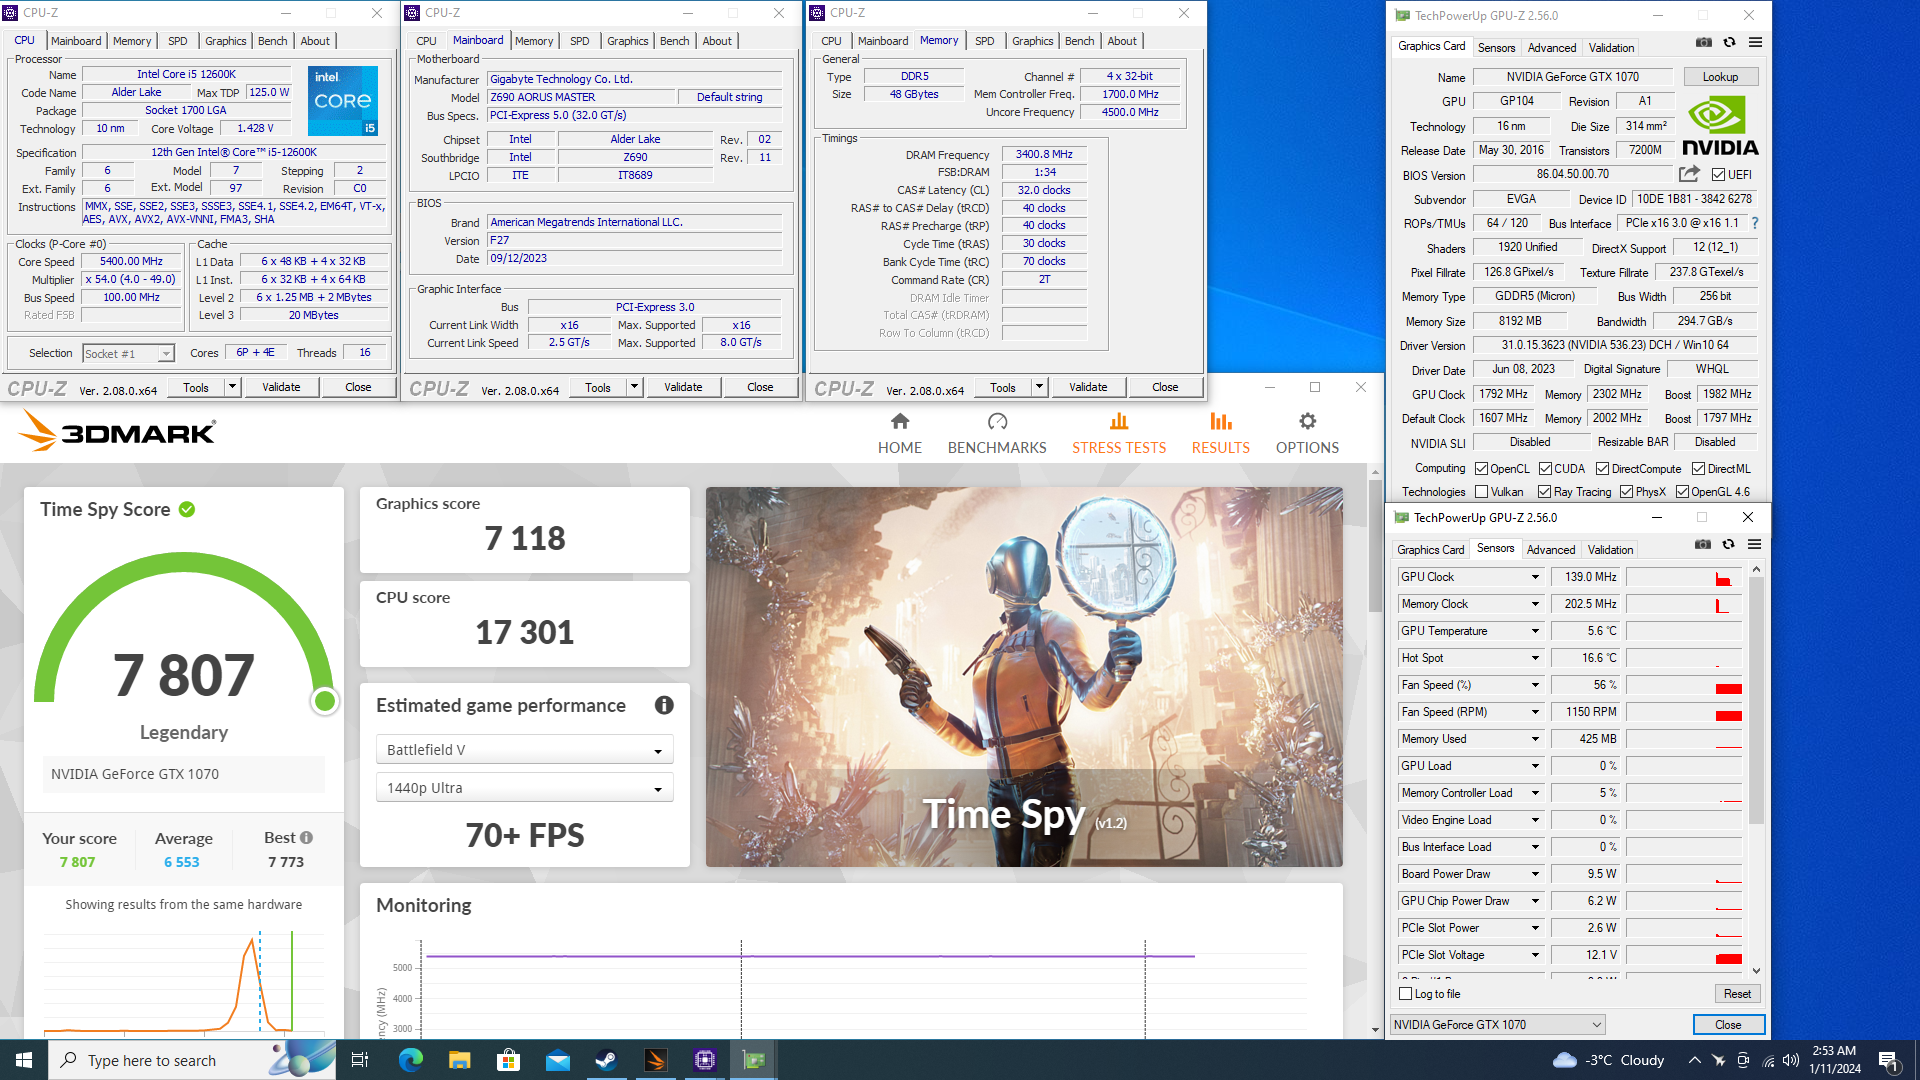The width and height of the screenshot is (1920, 1080).
Task: Click Lookup button in GPU-Z
Action: point(1720,77)
